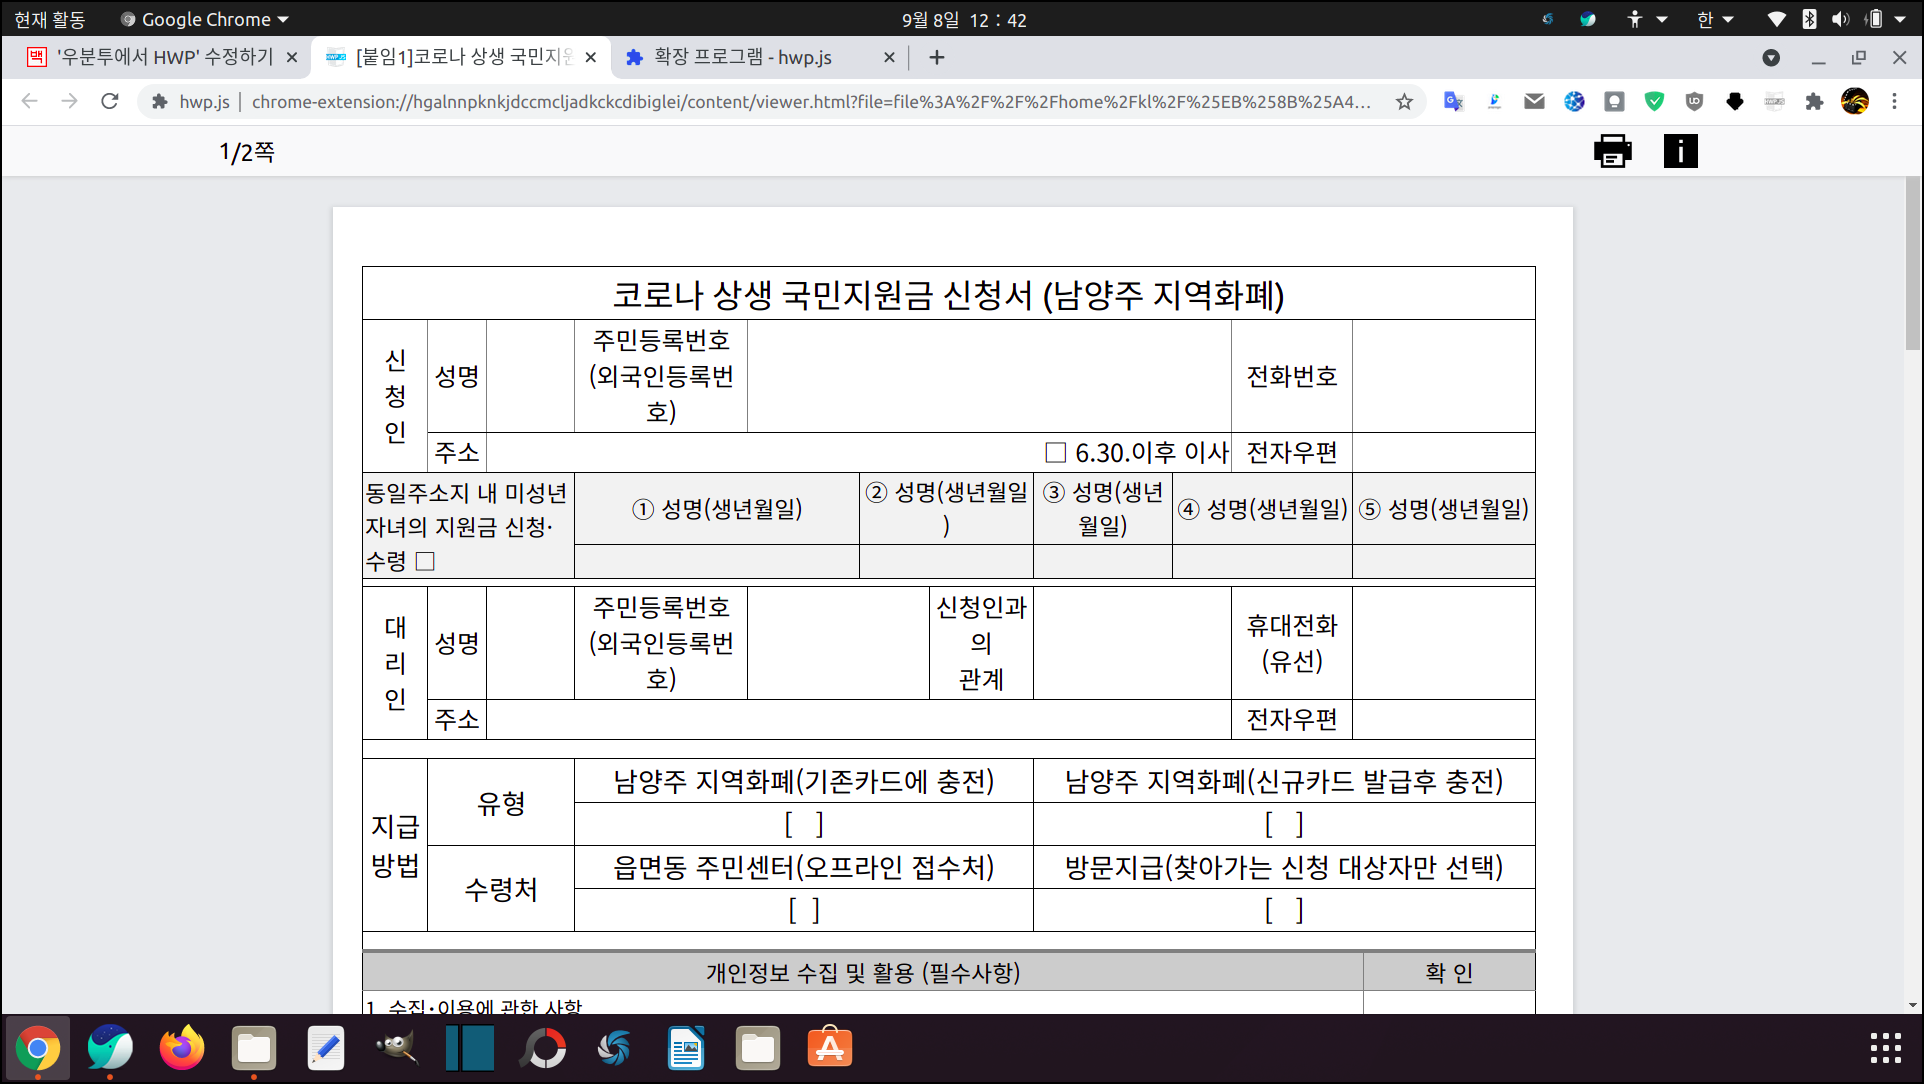Expand the Google Chrome app menu
This screenshot has width=1924, height=1084.
point(205,19)
